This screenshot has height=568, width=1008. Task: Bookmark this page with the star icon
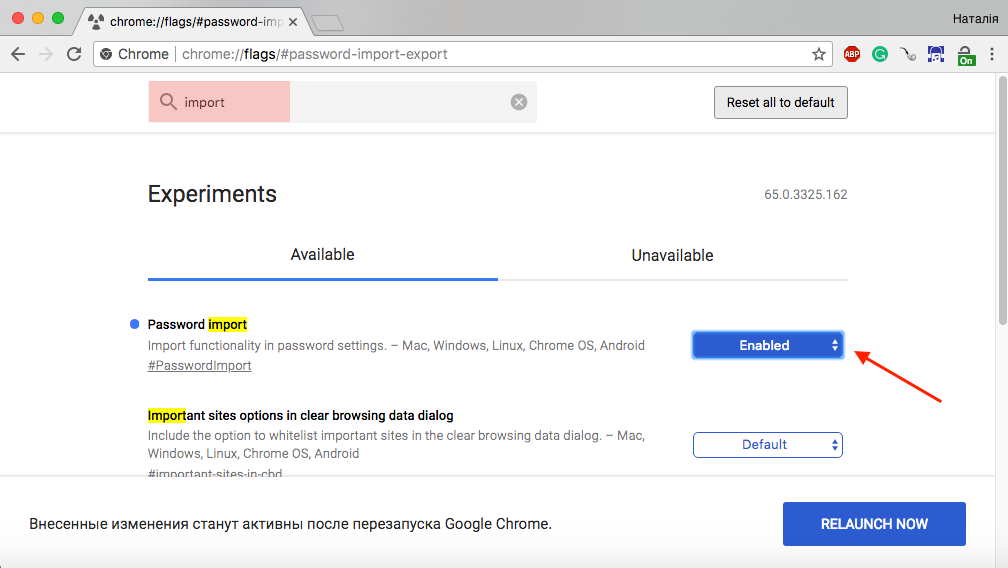[819, 54]
